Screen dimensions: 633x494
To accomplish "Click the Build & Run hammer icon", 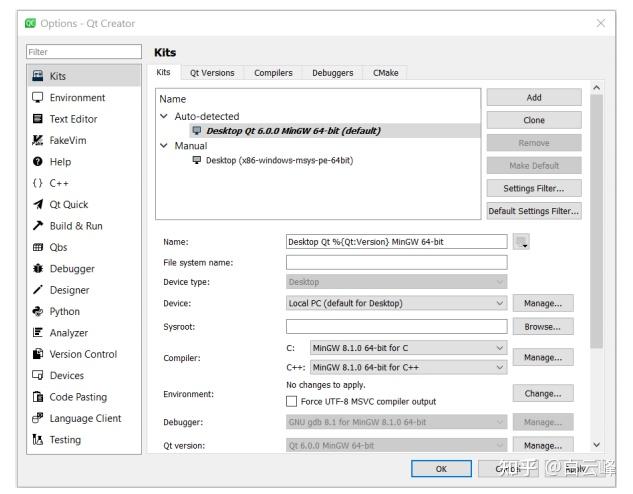I will click(38, 226).
